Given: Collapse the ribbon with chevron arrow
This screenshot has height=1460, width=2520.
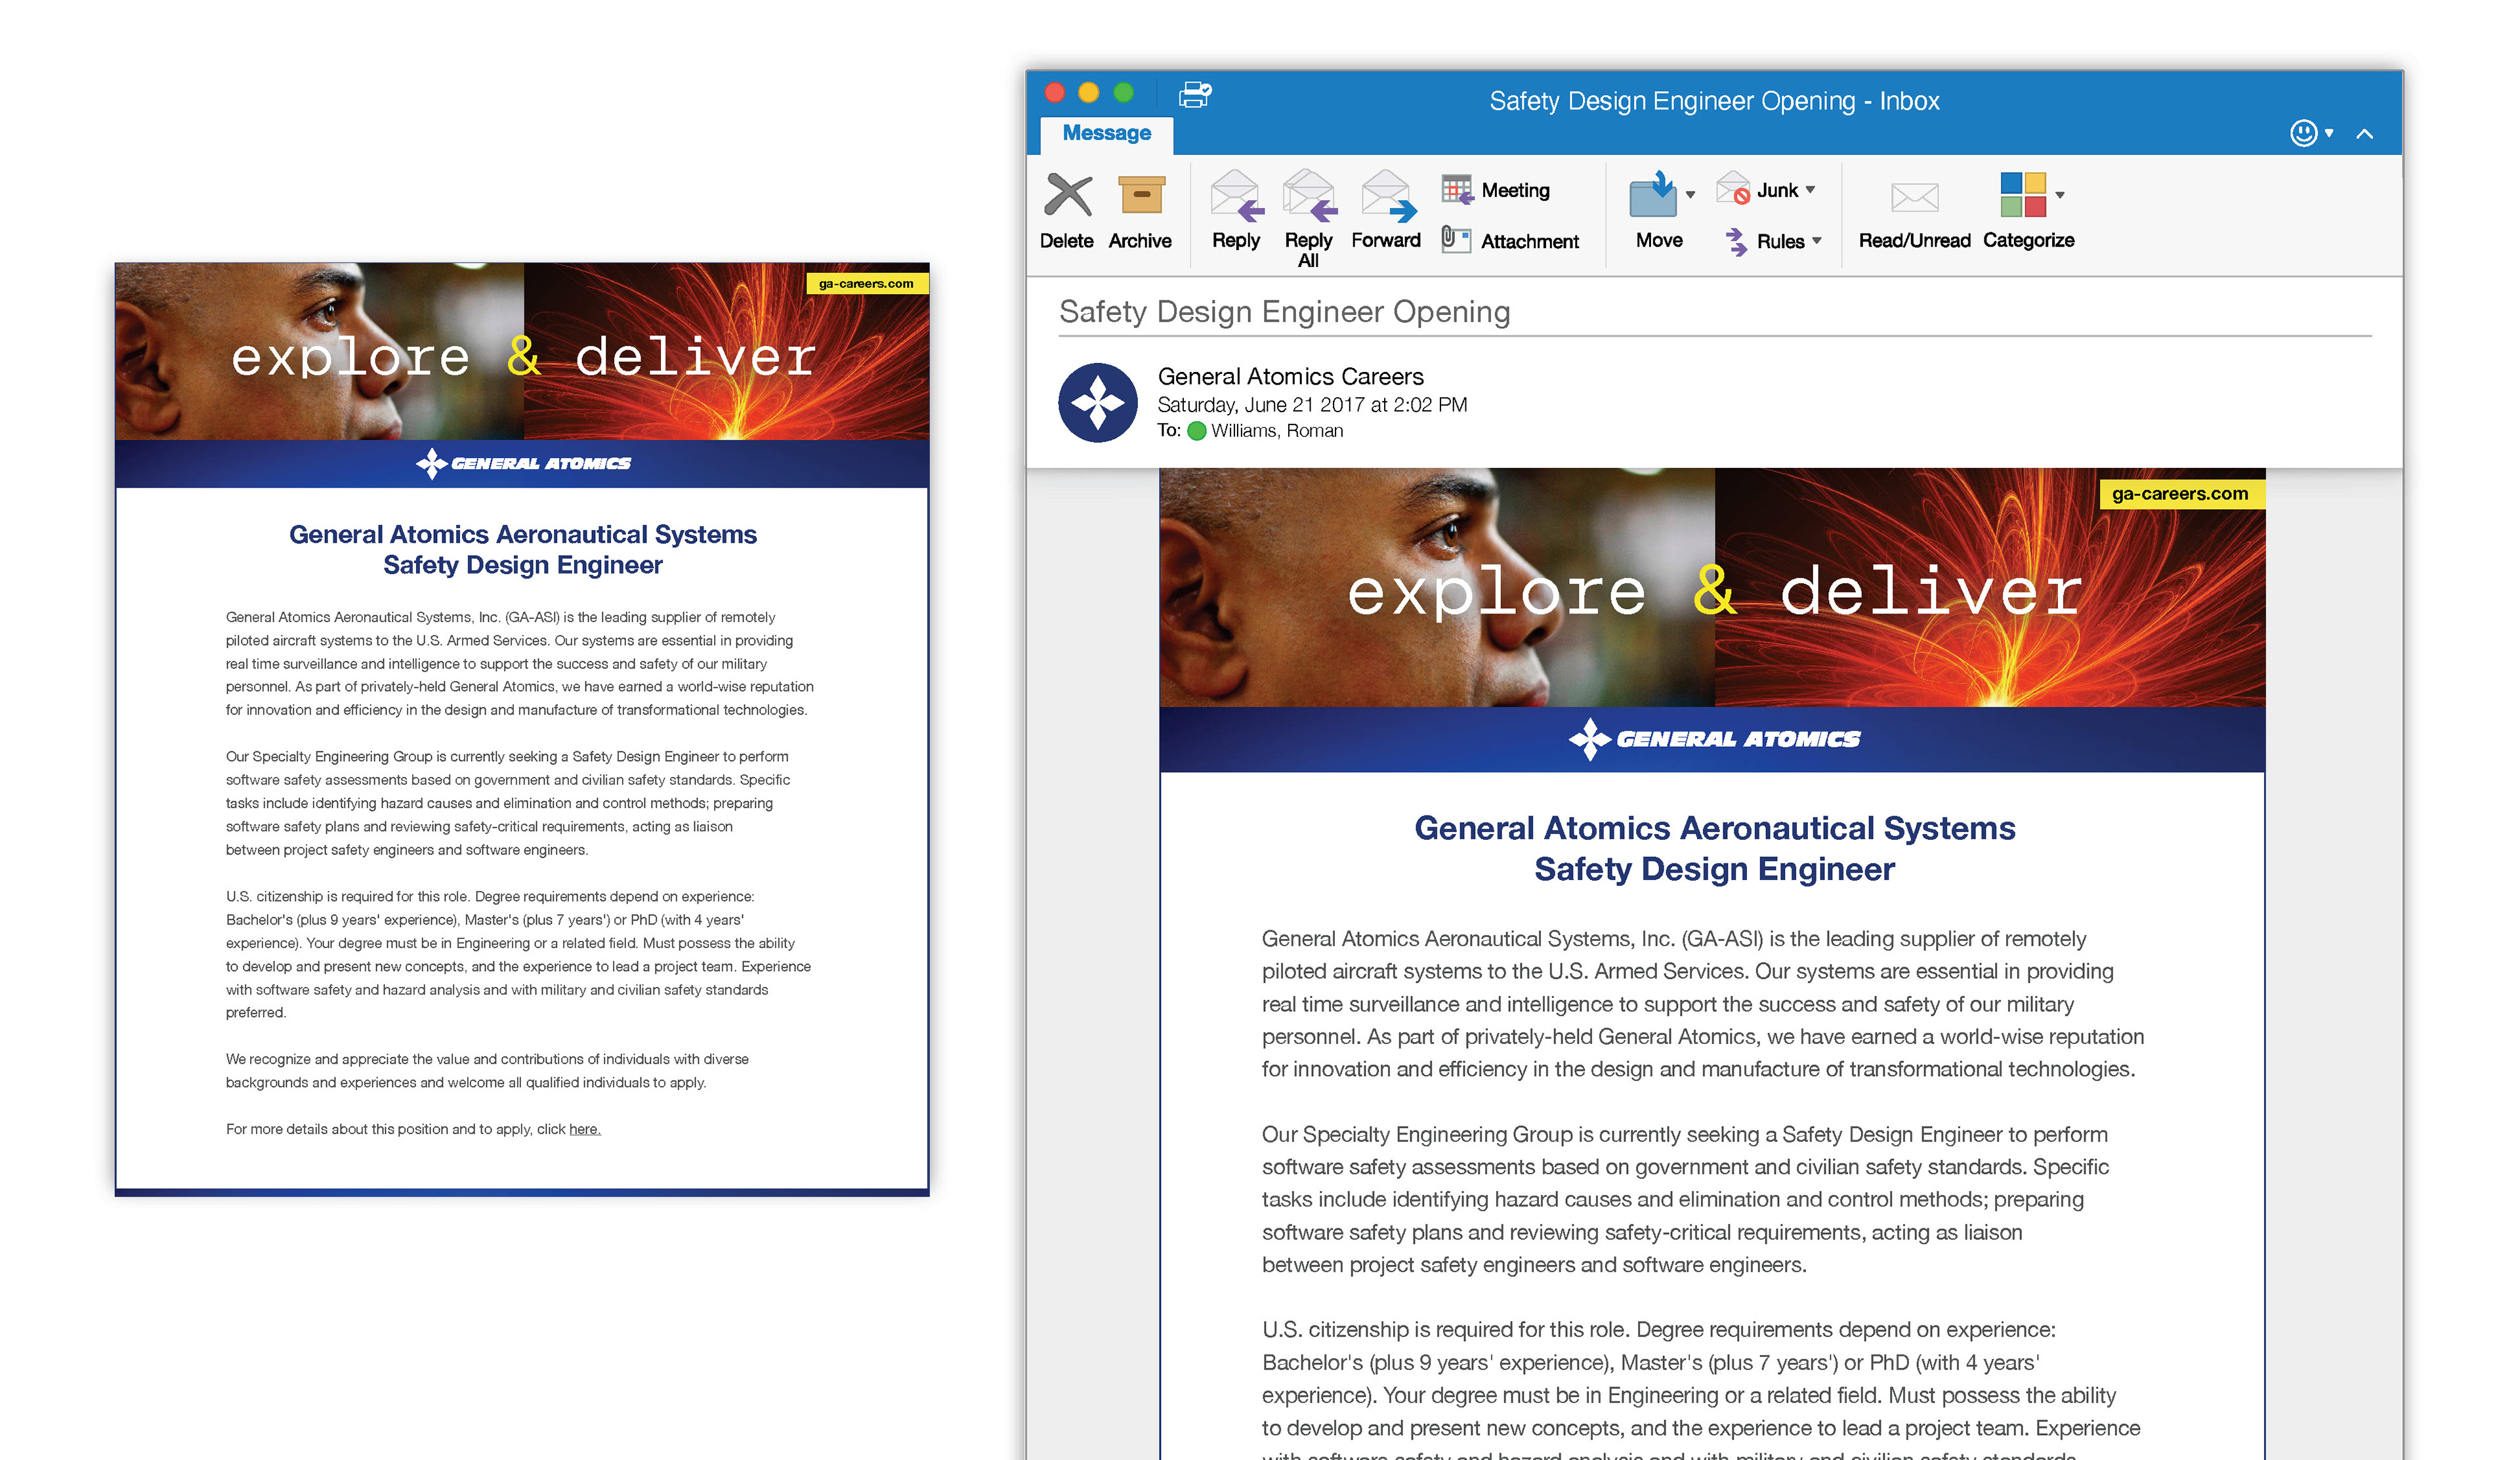Looking at the screenshot, I should (2364, 134).
